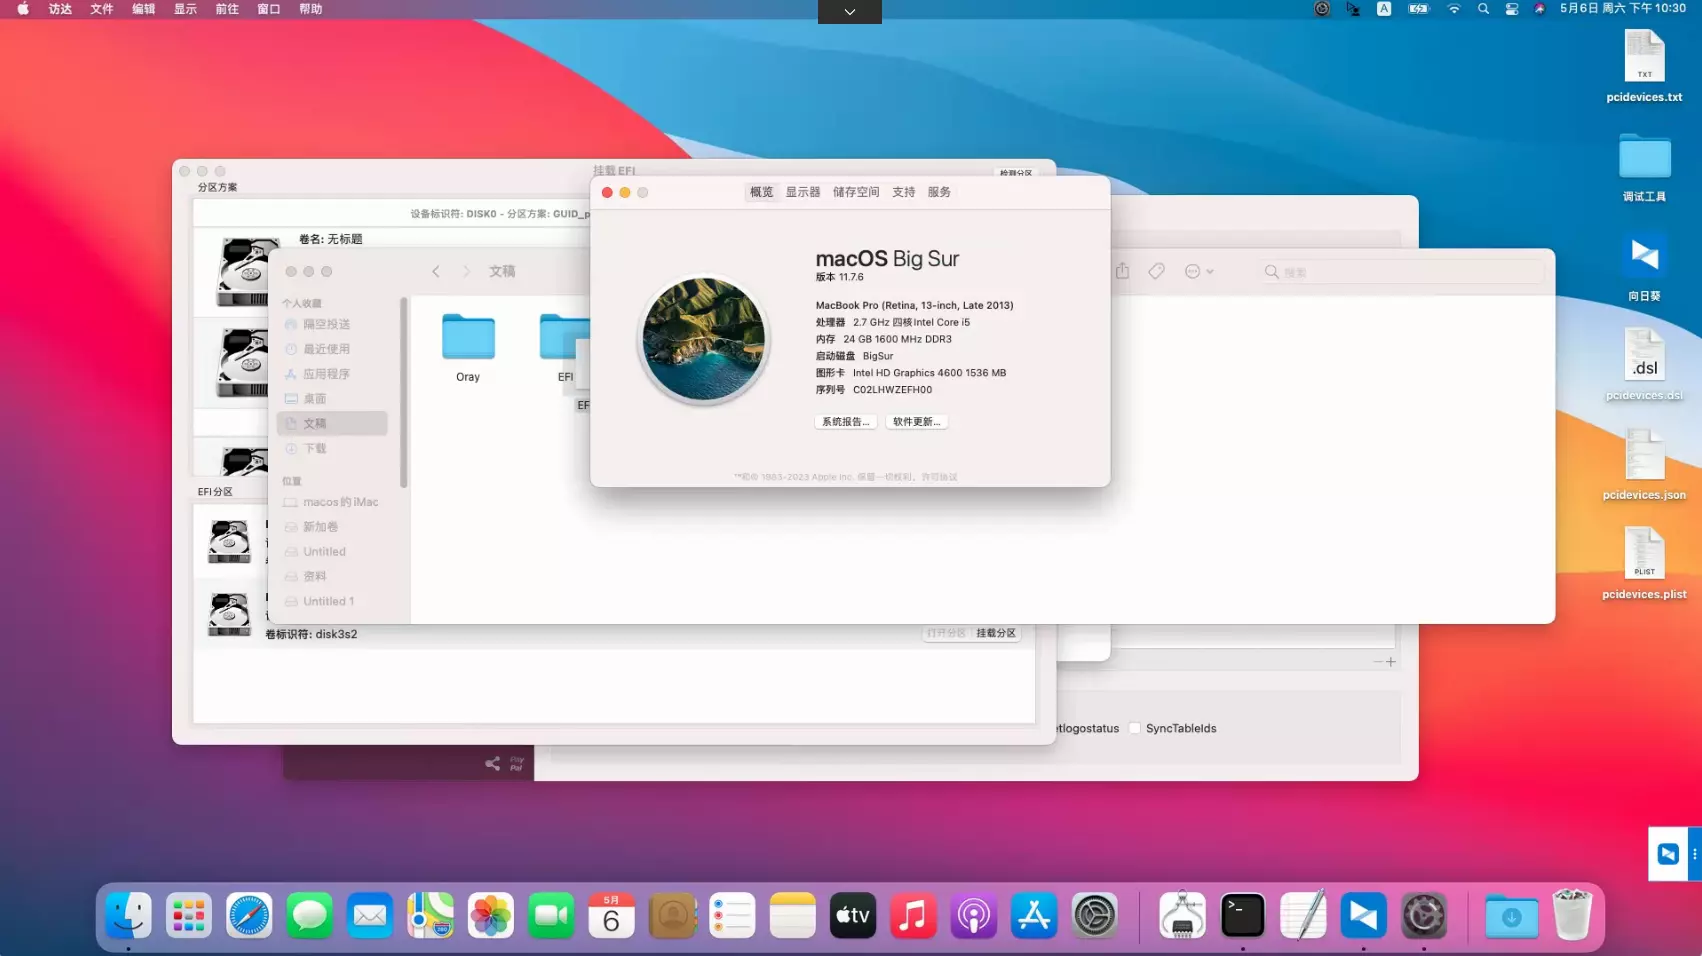Click the share icon in Finder toolbar

(x=1122, y=271)
